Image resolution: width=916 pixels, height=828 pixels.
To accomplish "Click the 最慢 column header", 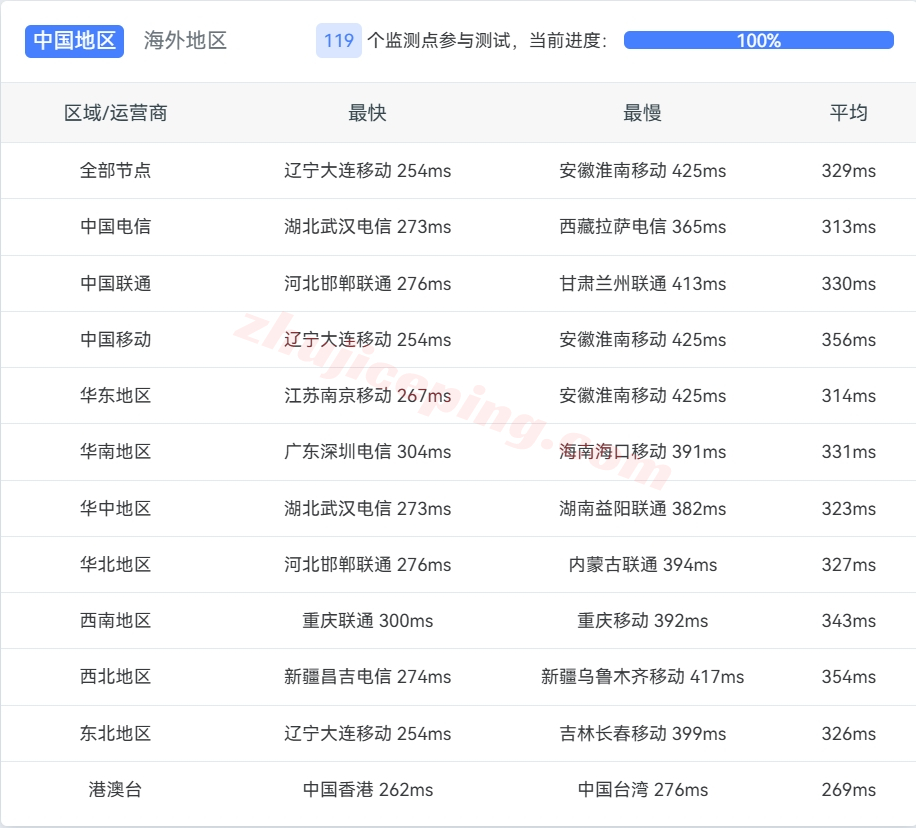I will point(642,113).
